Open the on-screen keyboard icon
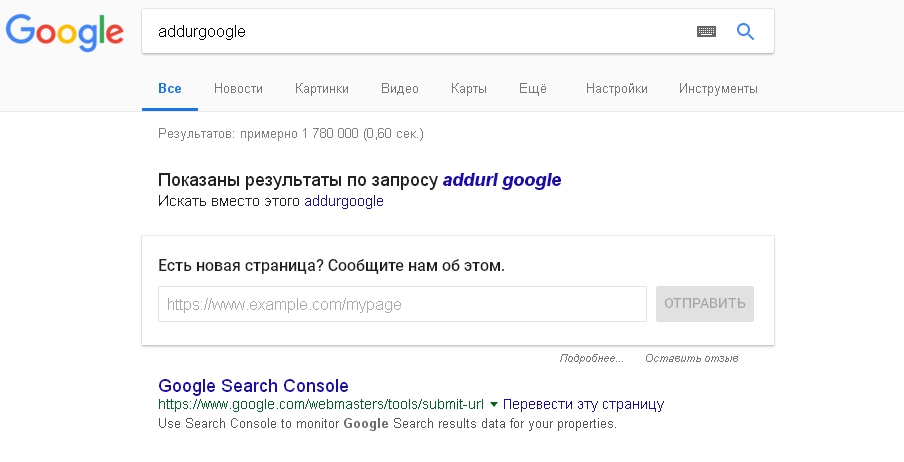 [707, 32]
